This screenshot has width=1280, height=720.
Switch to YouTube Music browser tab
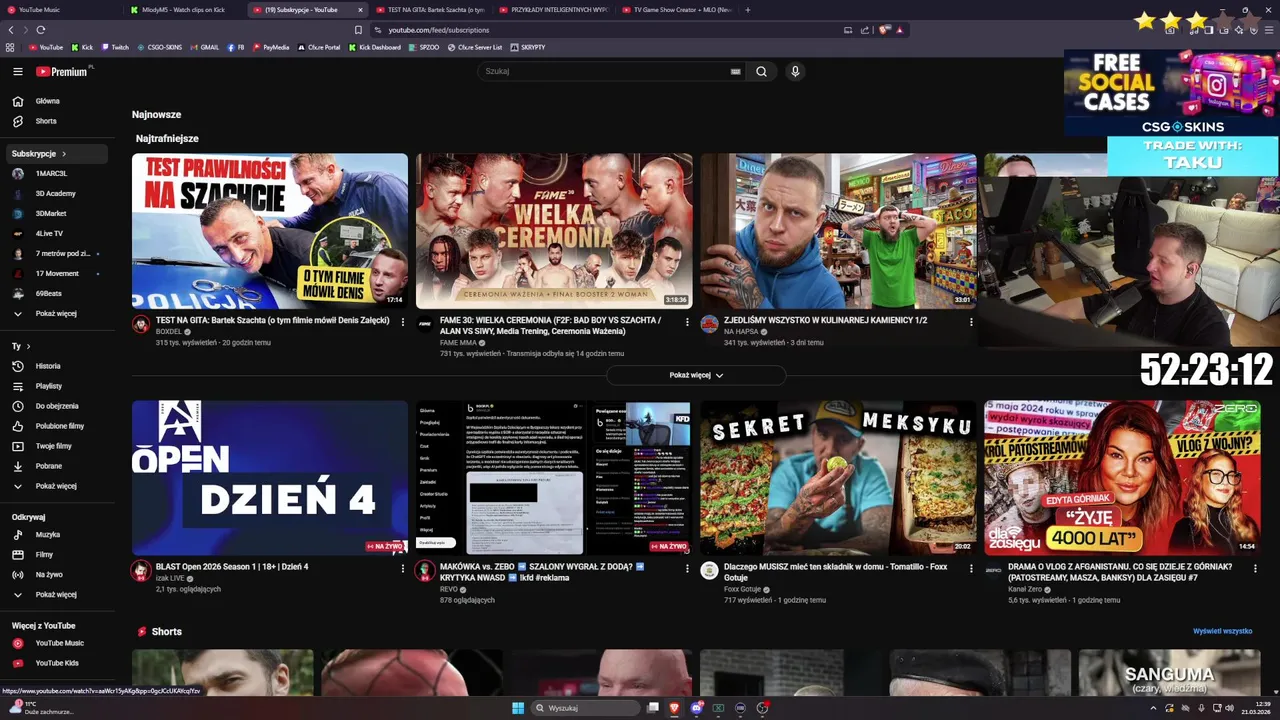60,9
